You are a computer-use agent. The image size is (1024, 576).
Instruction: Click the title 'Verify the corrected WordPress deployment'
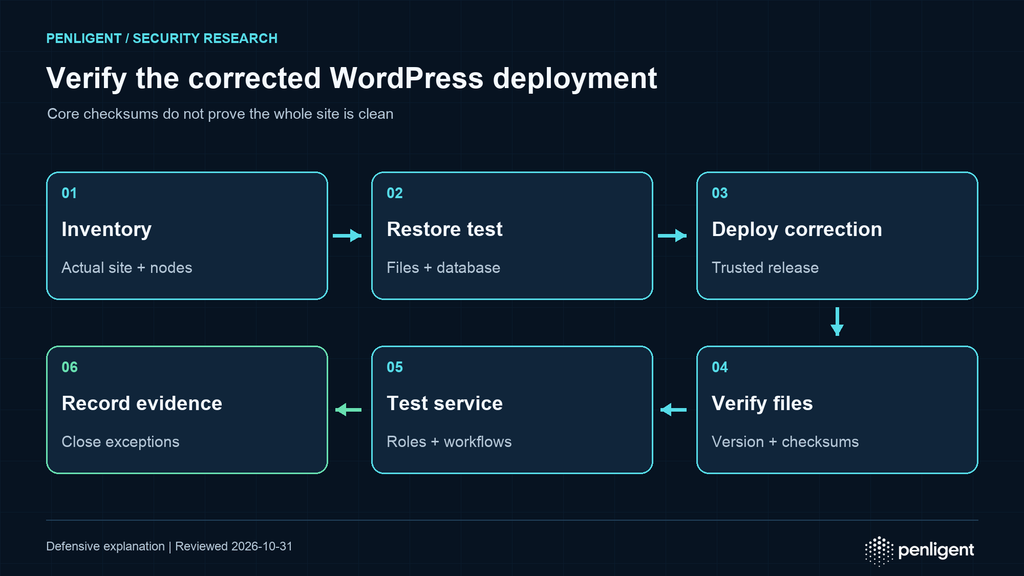coord(351,78)
